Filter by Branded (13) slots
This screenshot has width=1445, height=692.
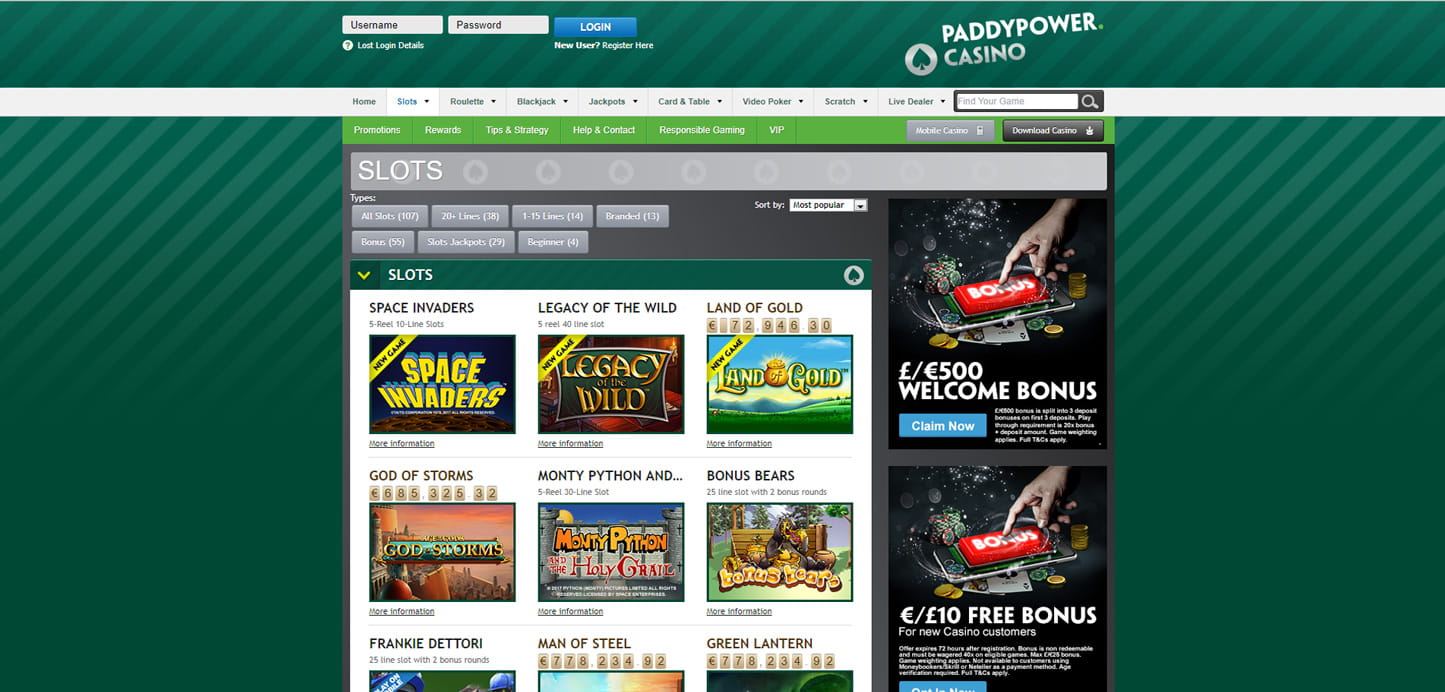tap(633, 216)
